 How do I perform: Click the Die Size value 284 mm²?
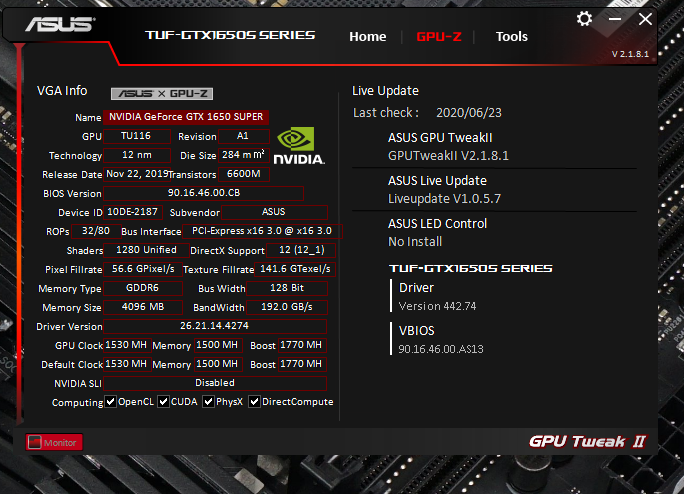(243, 155)
